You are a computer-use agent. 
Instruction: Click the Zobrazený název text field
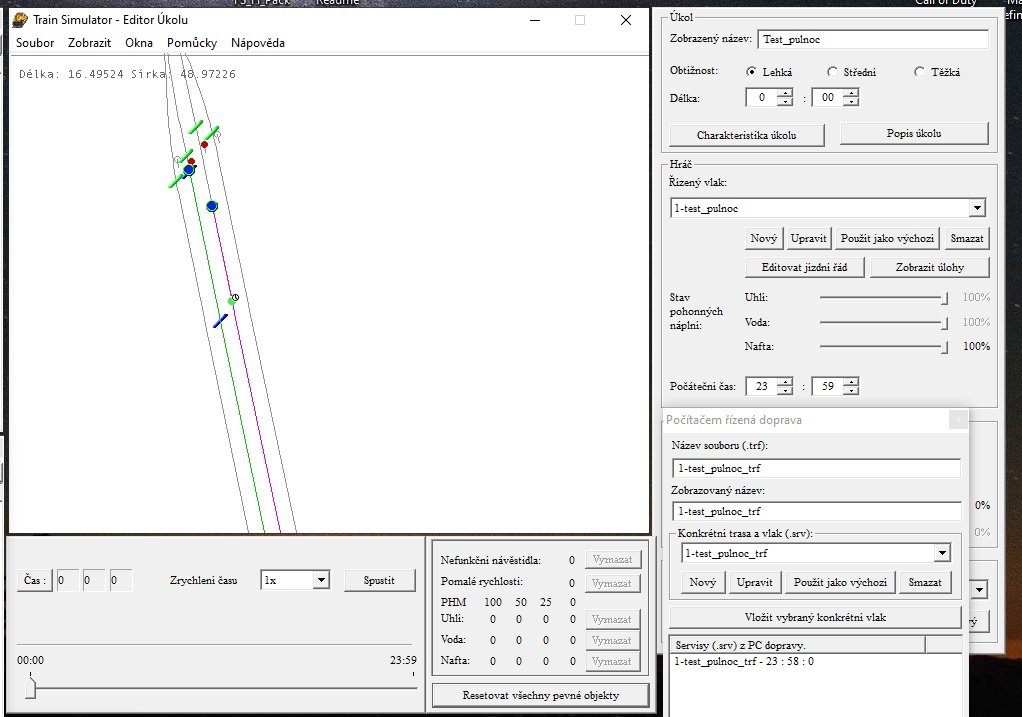click(x=872, y=40)
